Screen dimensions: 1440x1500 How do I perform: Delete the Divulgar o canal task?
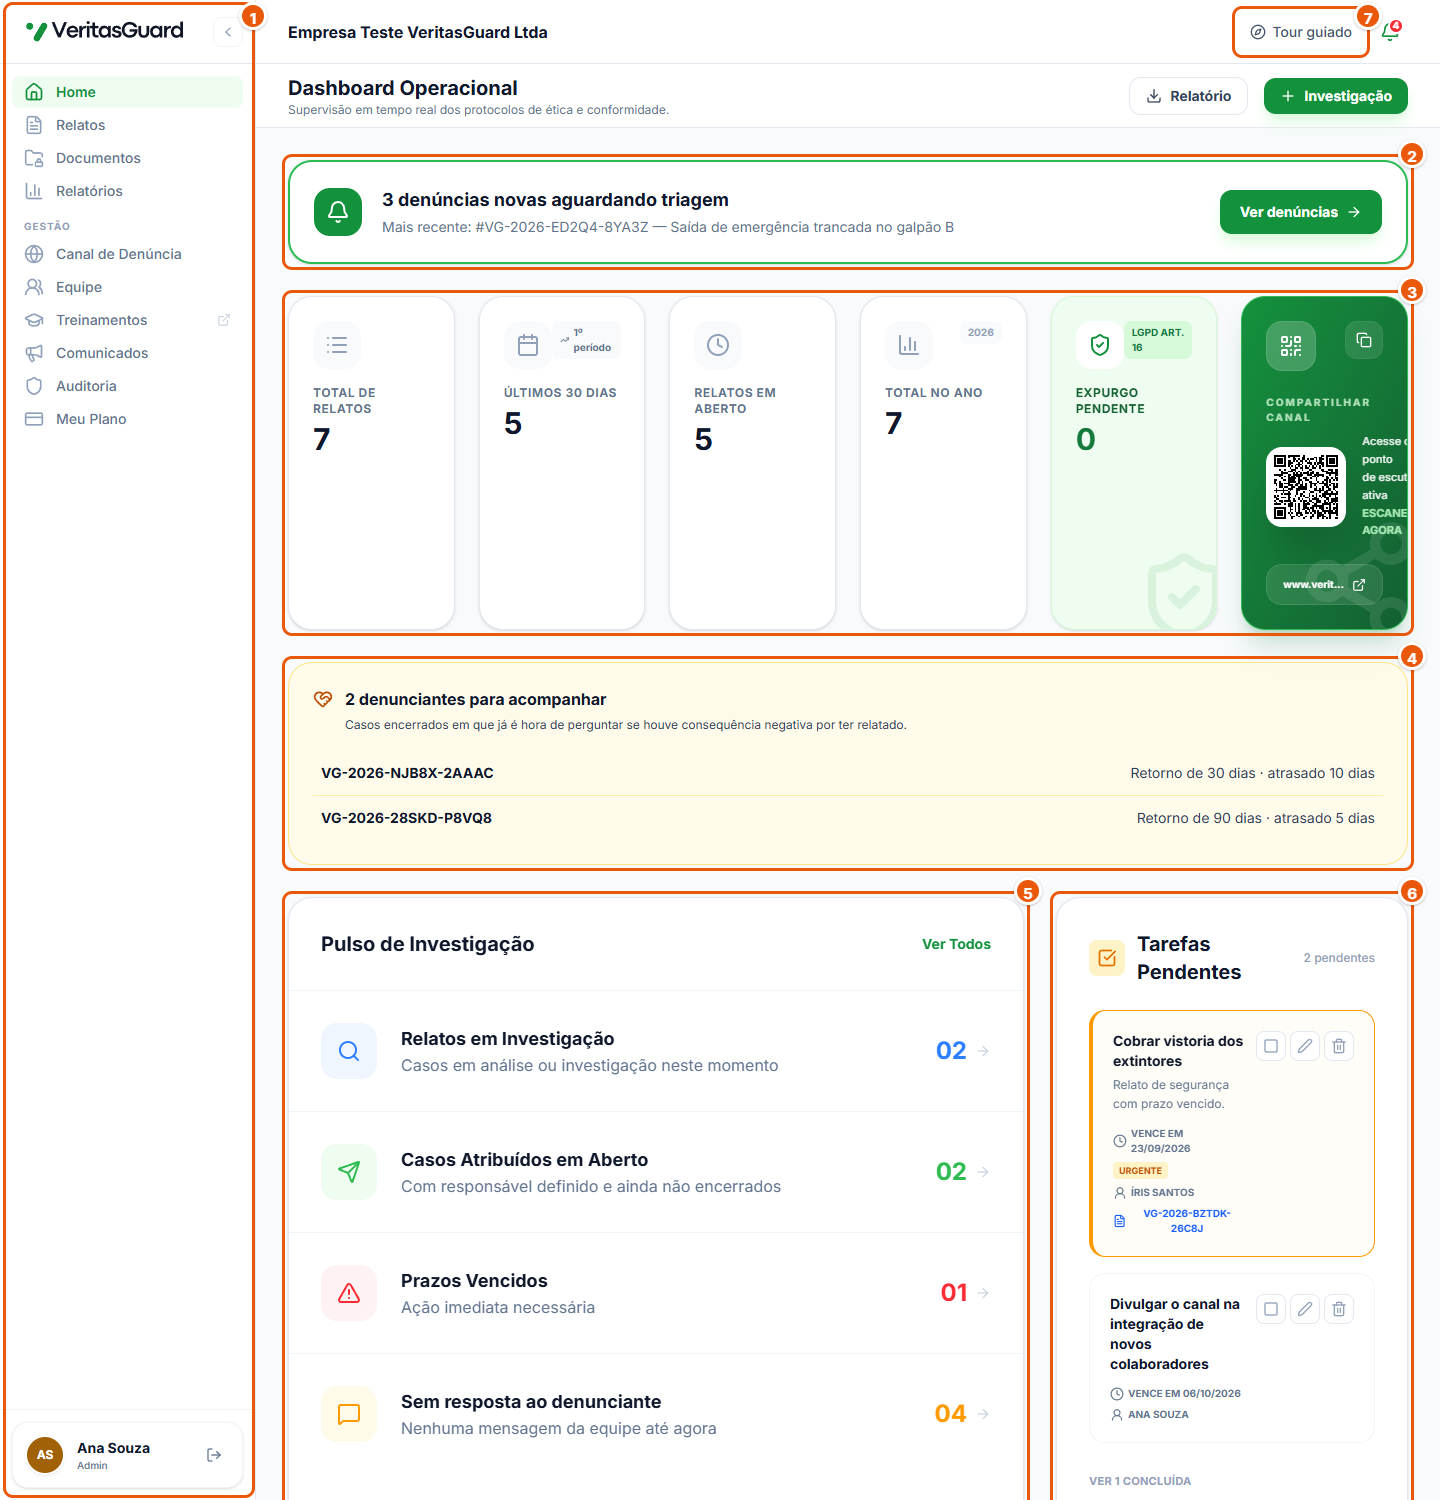[1339, 1309]
